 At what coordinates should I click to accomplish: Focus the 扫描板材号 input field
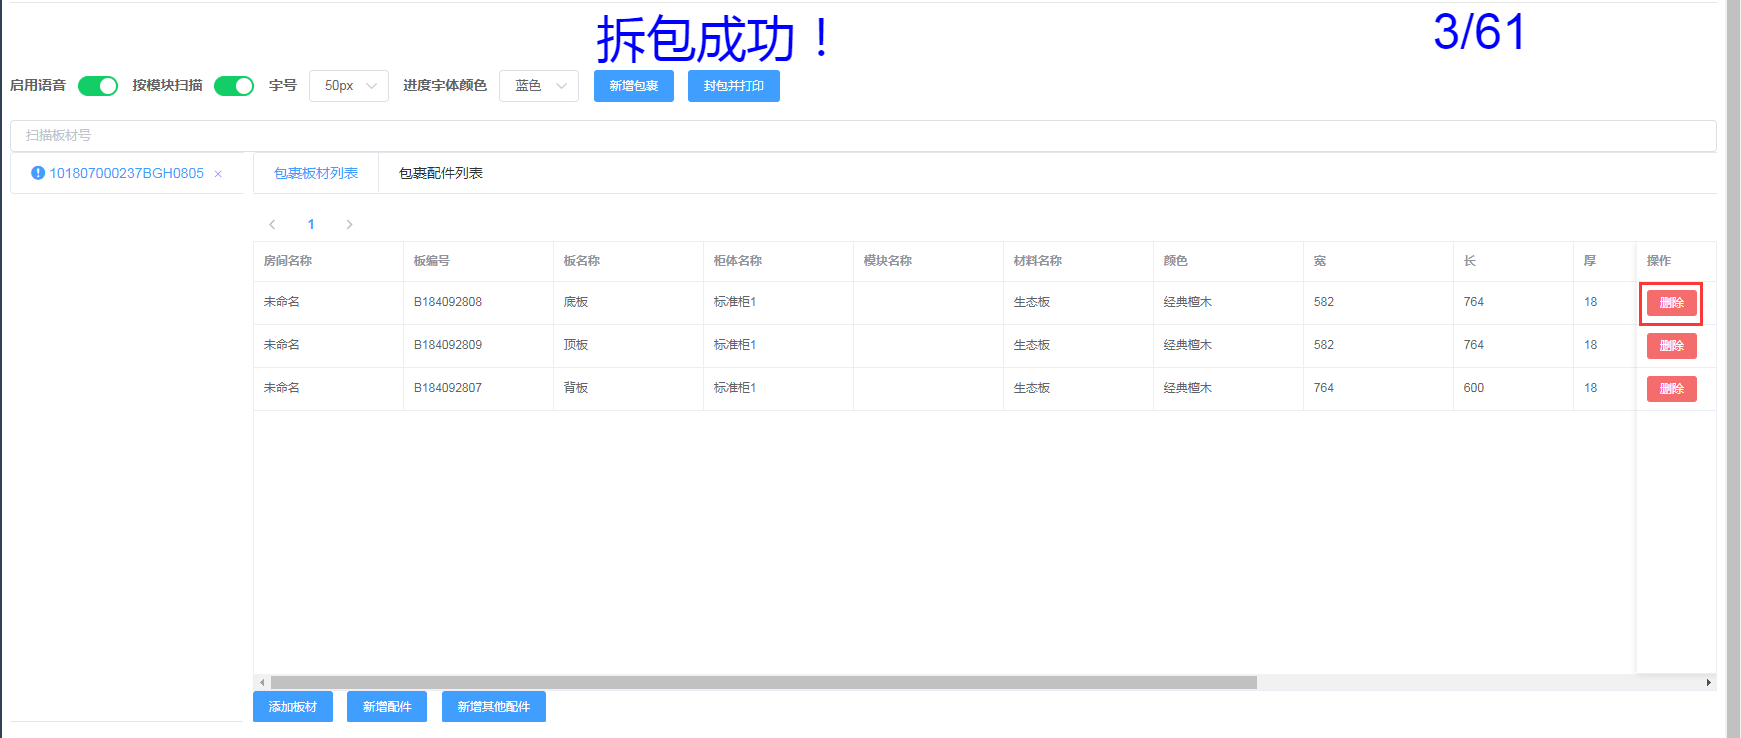[x=862, y=136]
